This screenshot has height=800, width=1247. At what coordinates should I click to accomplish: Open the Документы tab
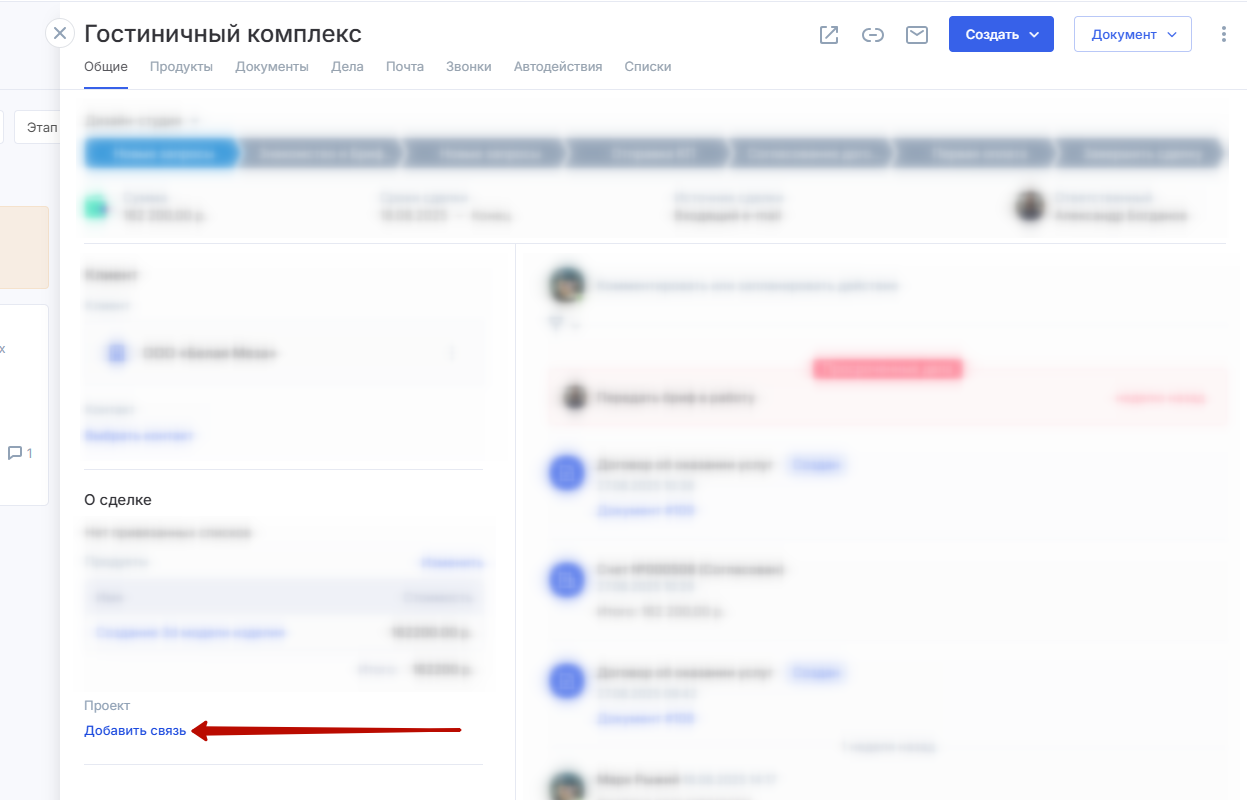[x=272, y=67]
